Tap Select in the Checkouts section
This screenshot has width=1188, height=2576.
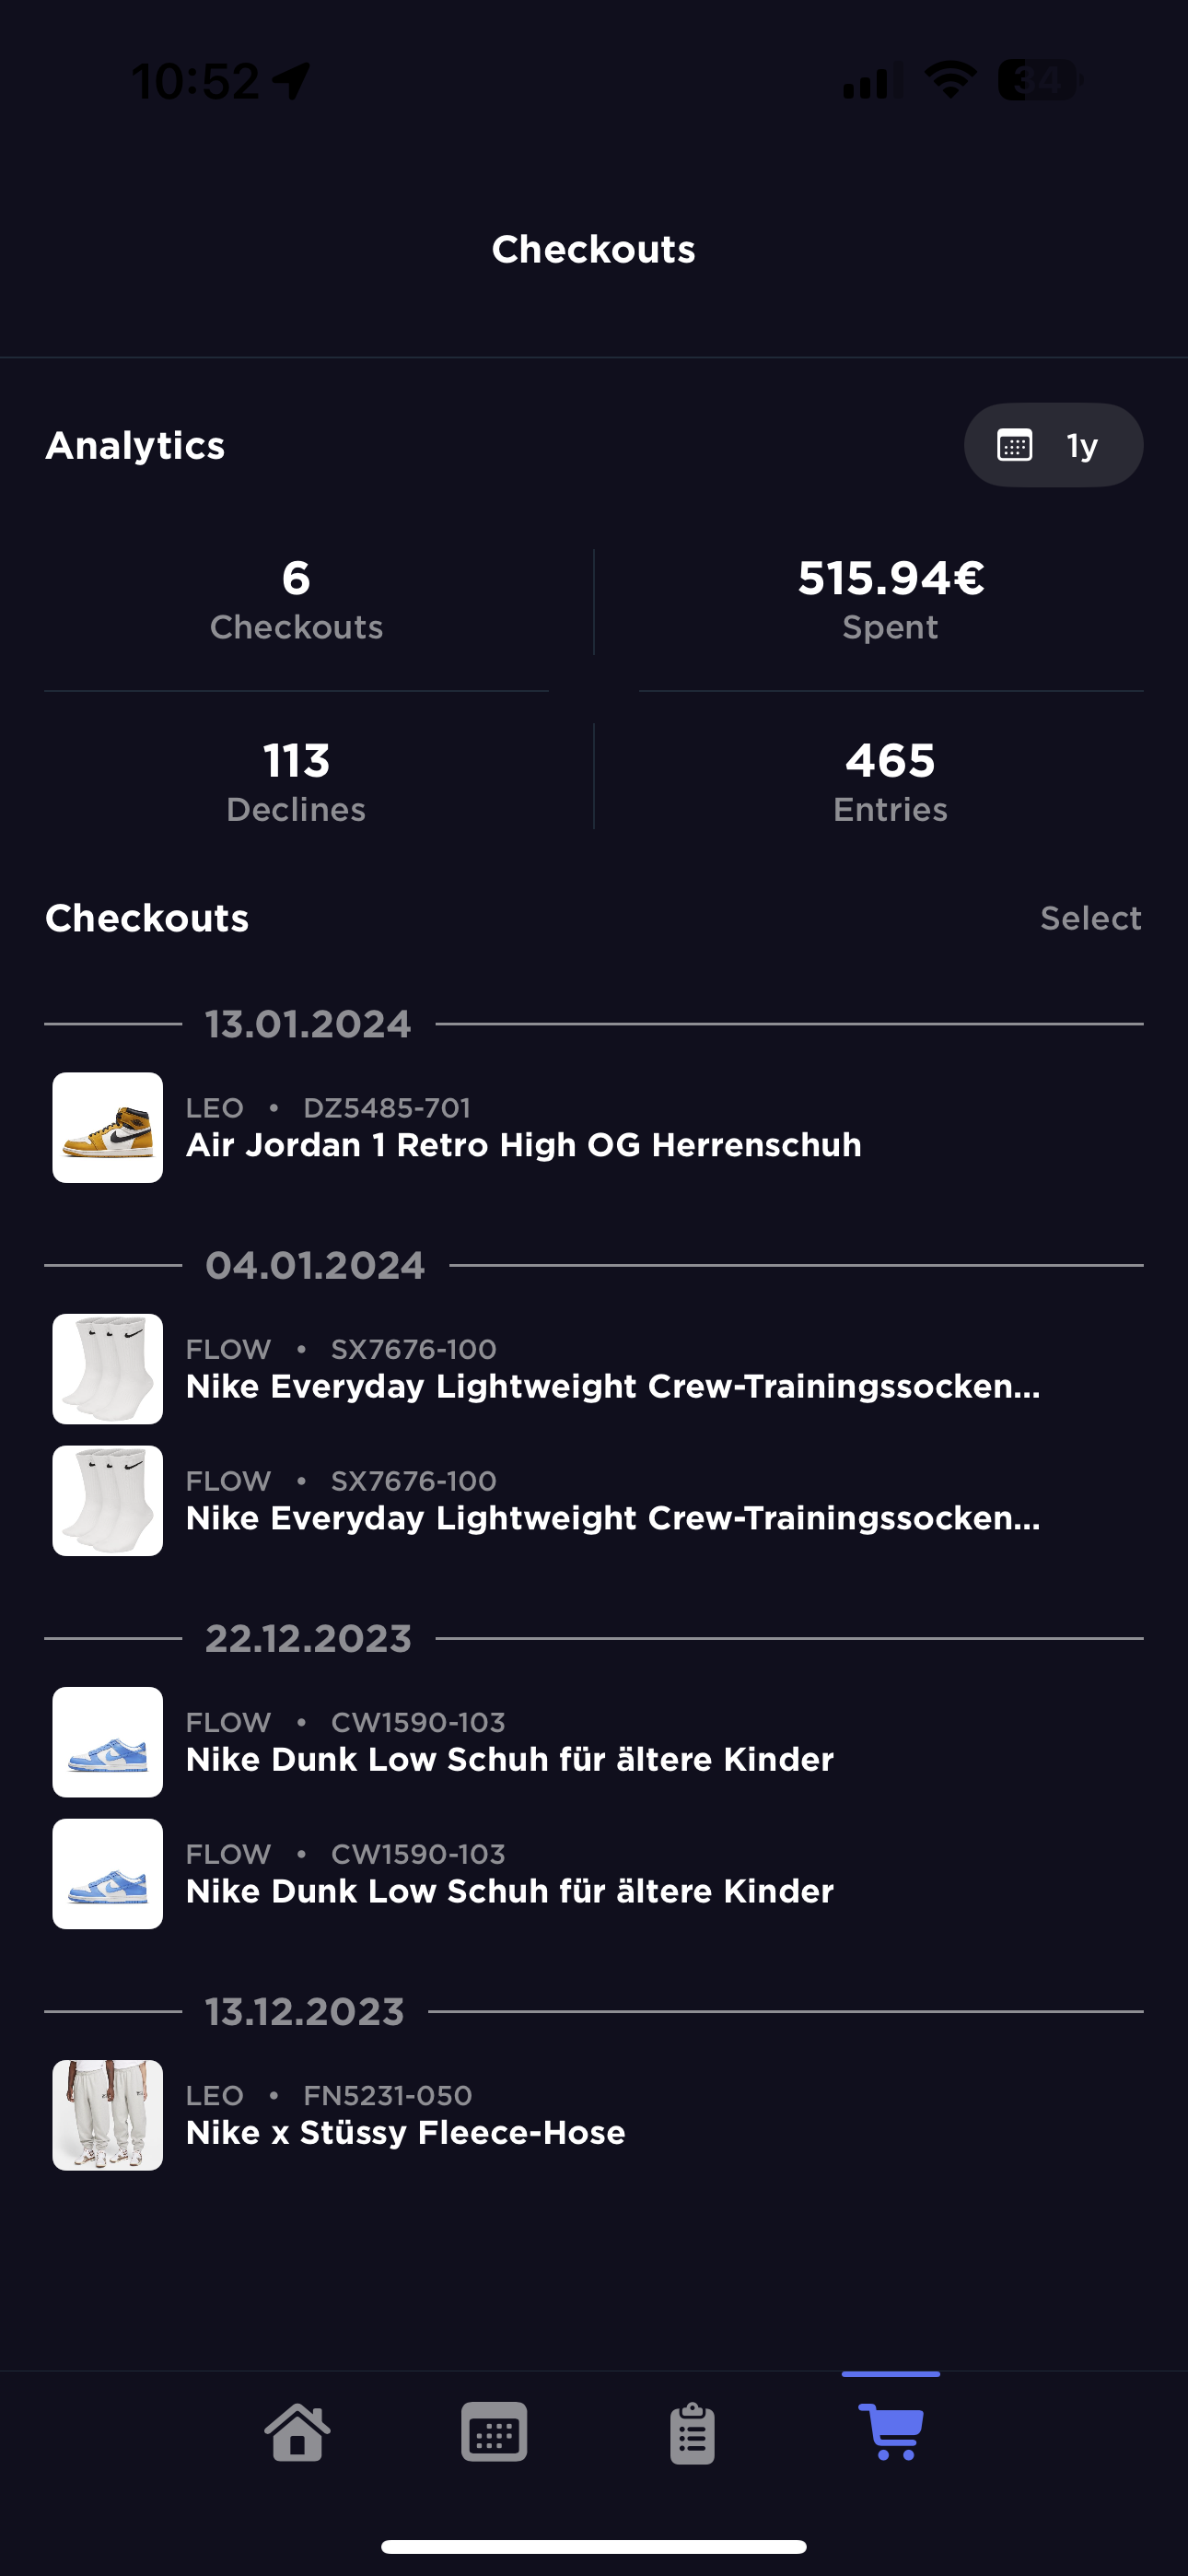point(1090,918)
